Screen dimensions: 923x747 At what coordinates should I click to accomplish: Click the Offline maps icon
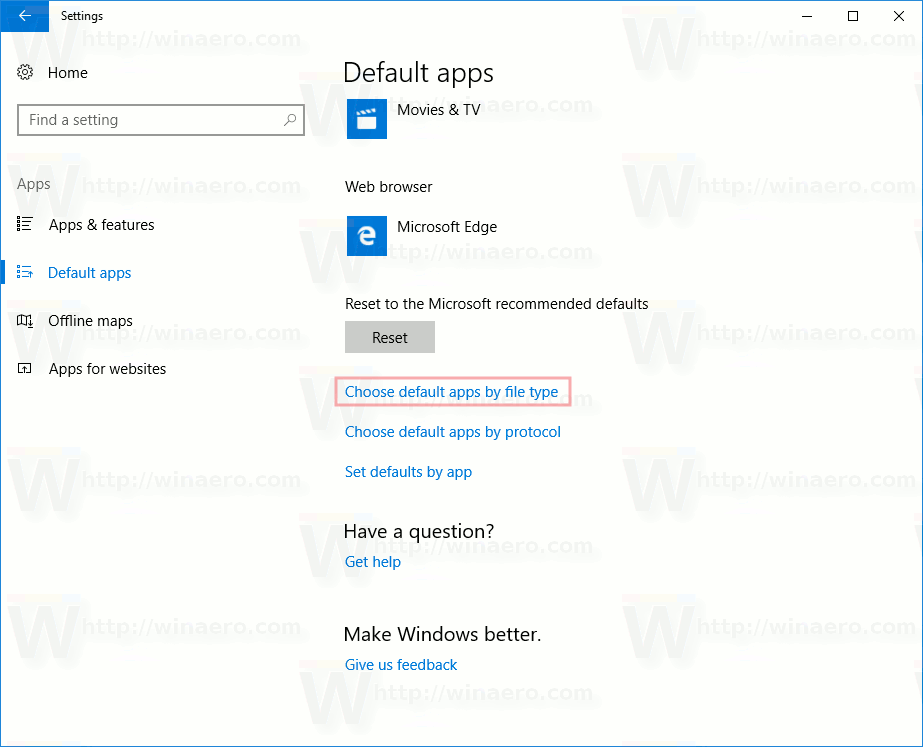[24, 320]
